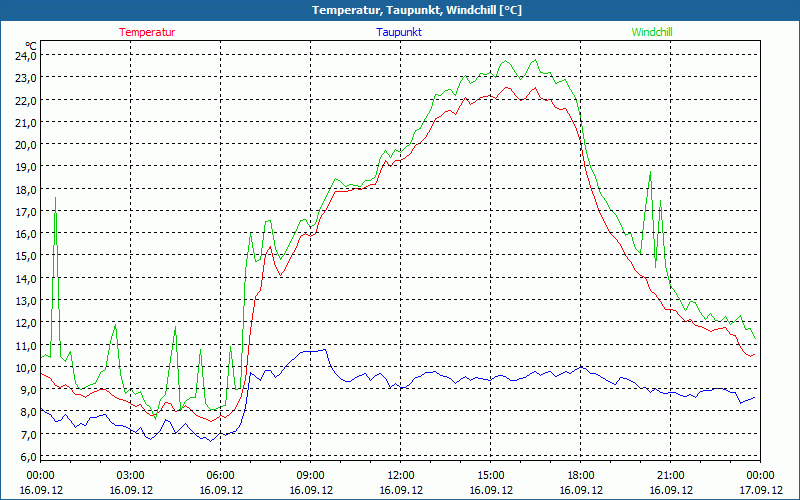The image size is (800, 500).
Task: Click the green Windchill spike just after 00:00
Action: (55, 198)
